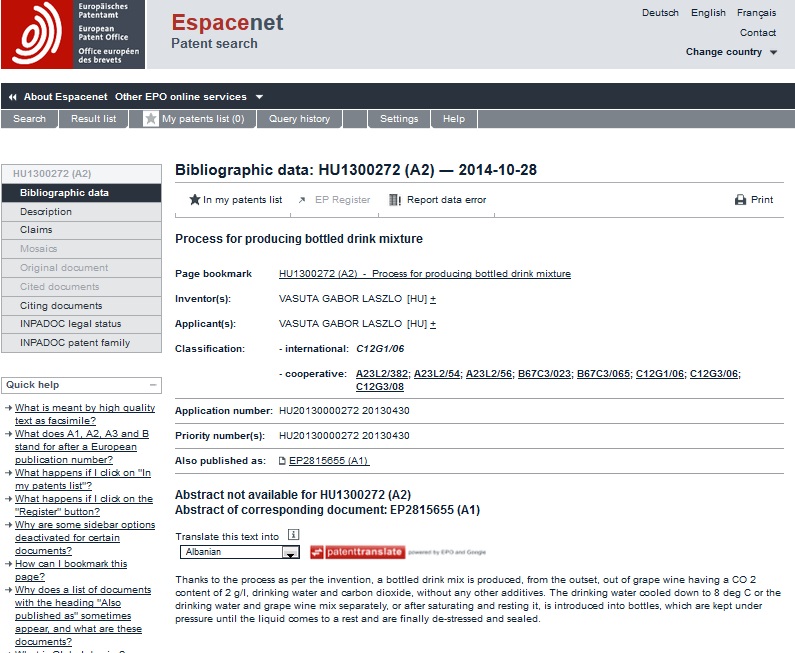Click the Page bookmark link HU1300272 (A2)
This screenshot has width=795, height=653.
pyautogui.click(x=425, y=274)
